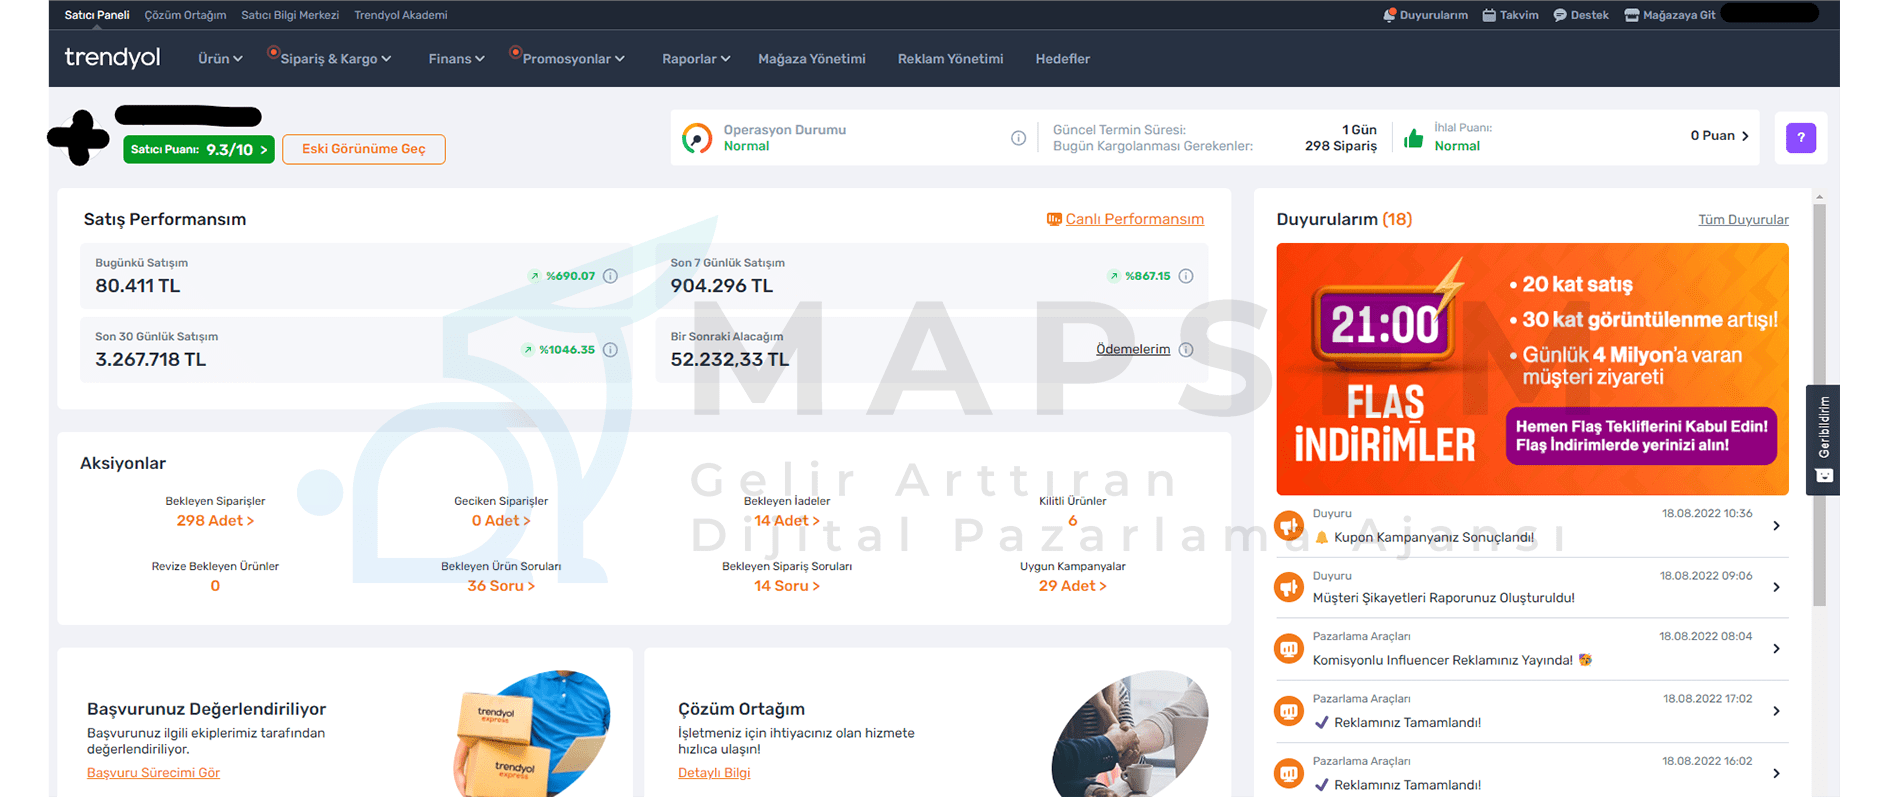Open chevron of 16:02 Reklamınız Tamamlandı announcement
1887x797 pixels.
pyautogui.click(x=1776, y=773)
